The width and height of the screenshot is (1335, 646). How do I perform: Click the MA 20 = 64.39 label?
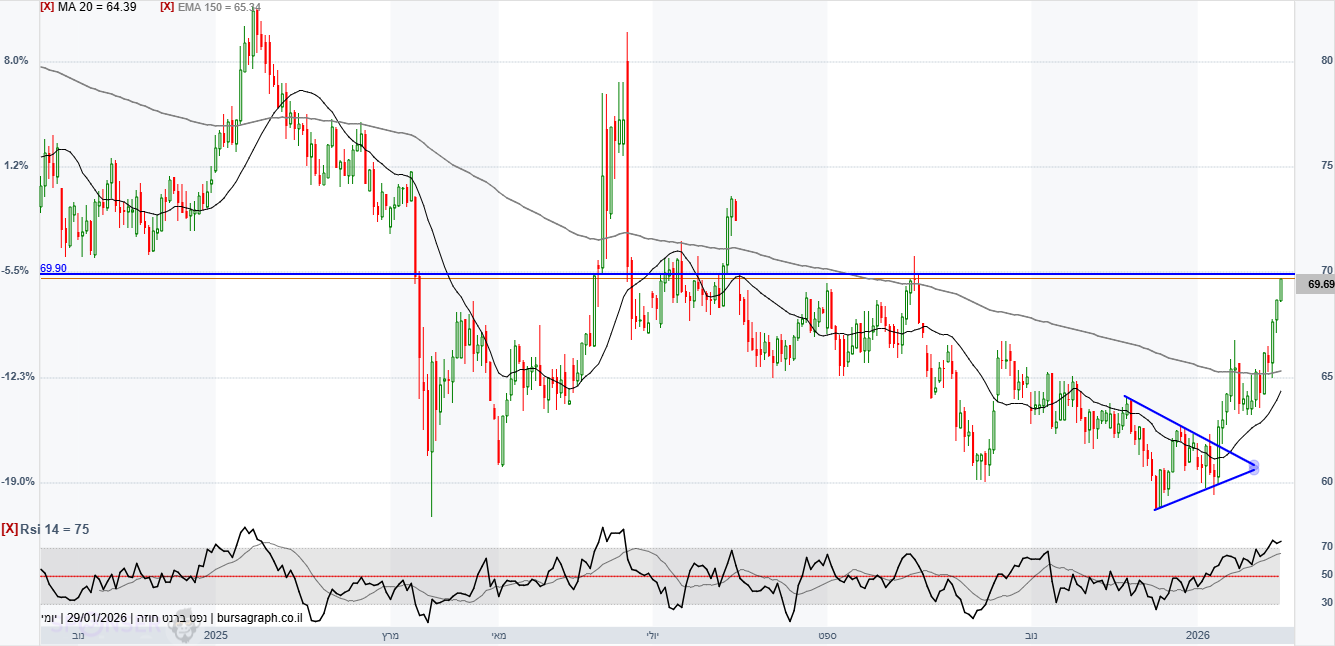coord(97,7)
